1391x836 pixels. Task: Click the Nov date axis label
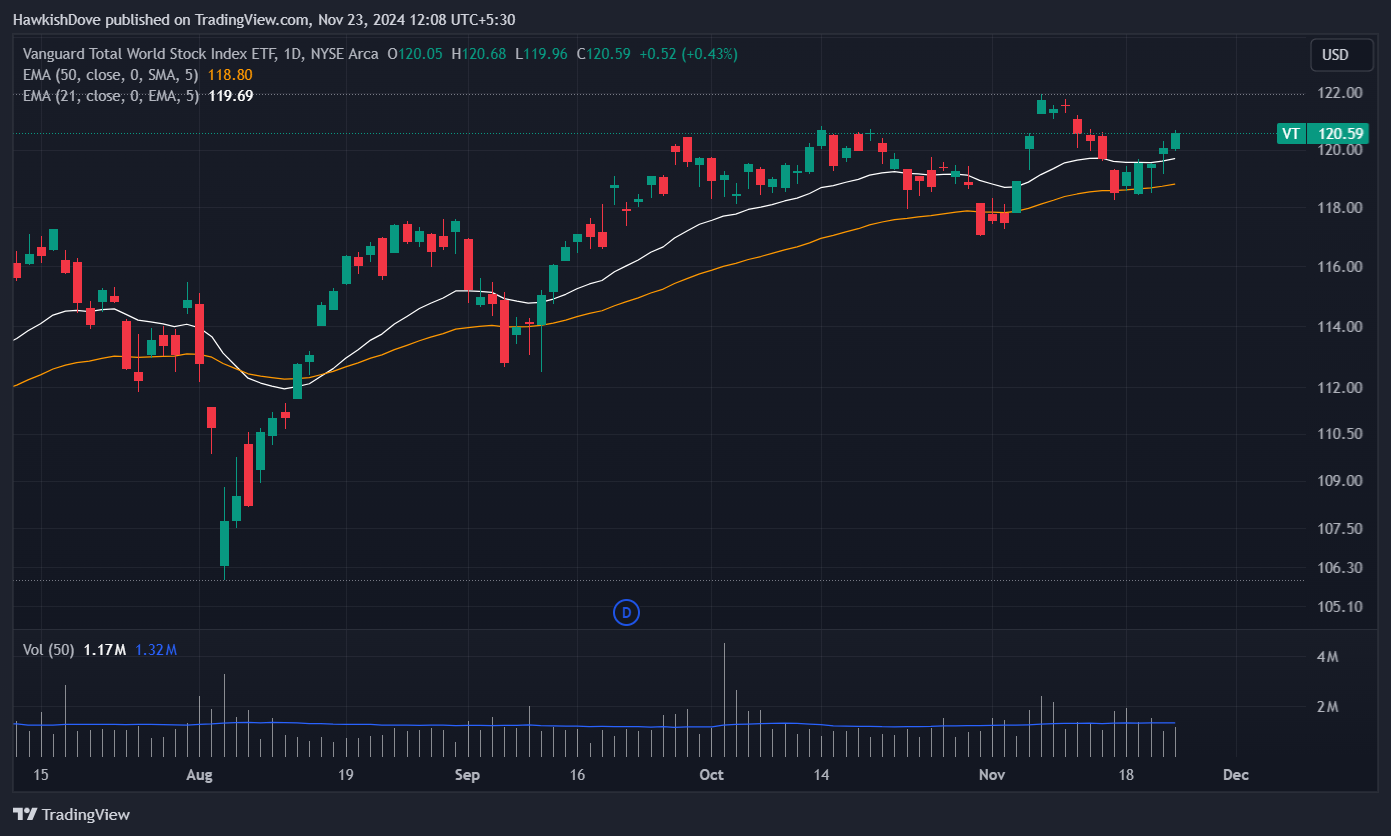[x=991, y=775]
